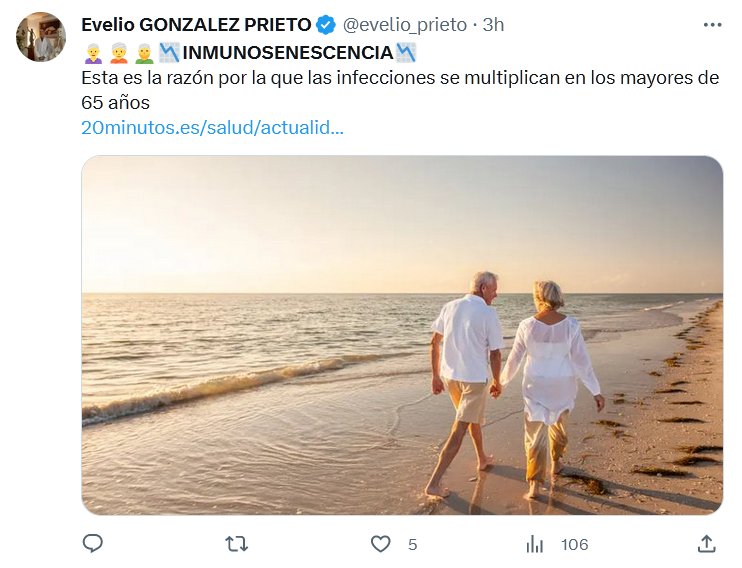The height and width of the screenshot is (568, 742).
Task: Repost this tweet with the retweet icon
Action: pos(237,544)
